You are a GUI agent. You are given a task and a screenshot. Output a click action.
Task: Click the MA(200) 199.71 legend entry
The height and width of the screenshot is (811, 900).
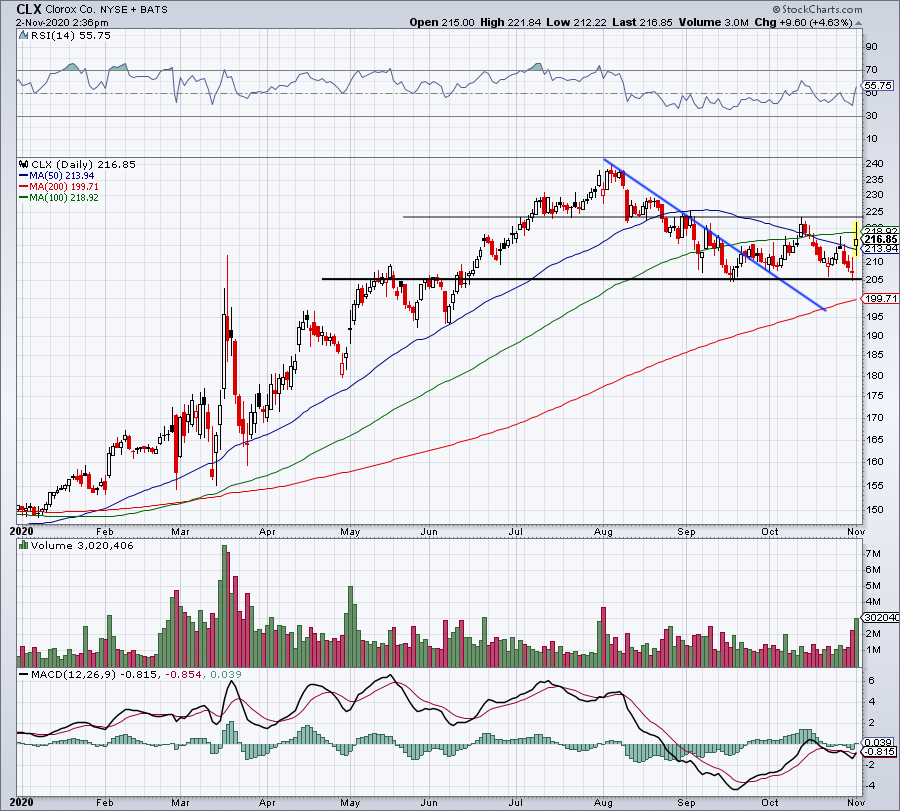[x=59, y=187]
